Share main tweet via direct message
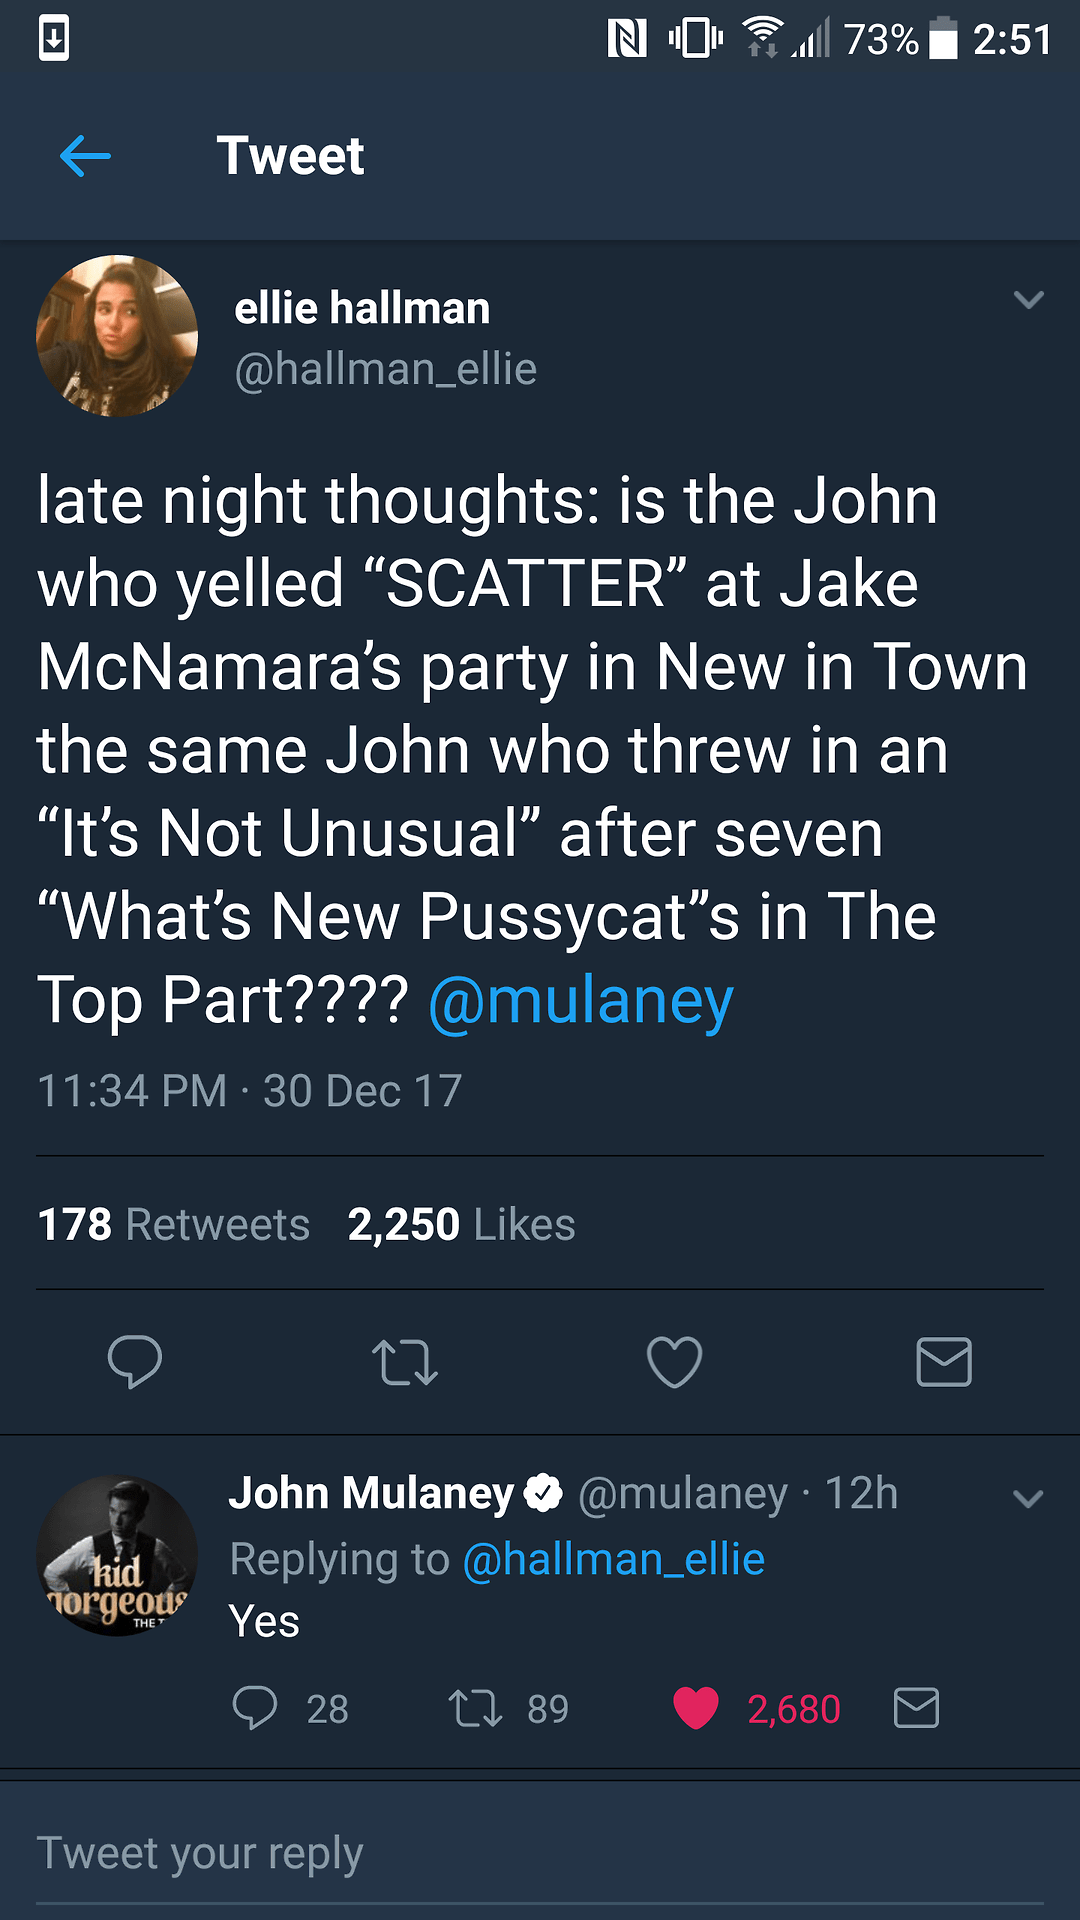This screenshot has height=1920, width=1080. coord(943,1362)
